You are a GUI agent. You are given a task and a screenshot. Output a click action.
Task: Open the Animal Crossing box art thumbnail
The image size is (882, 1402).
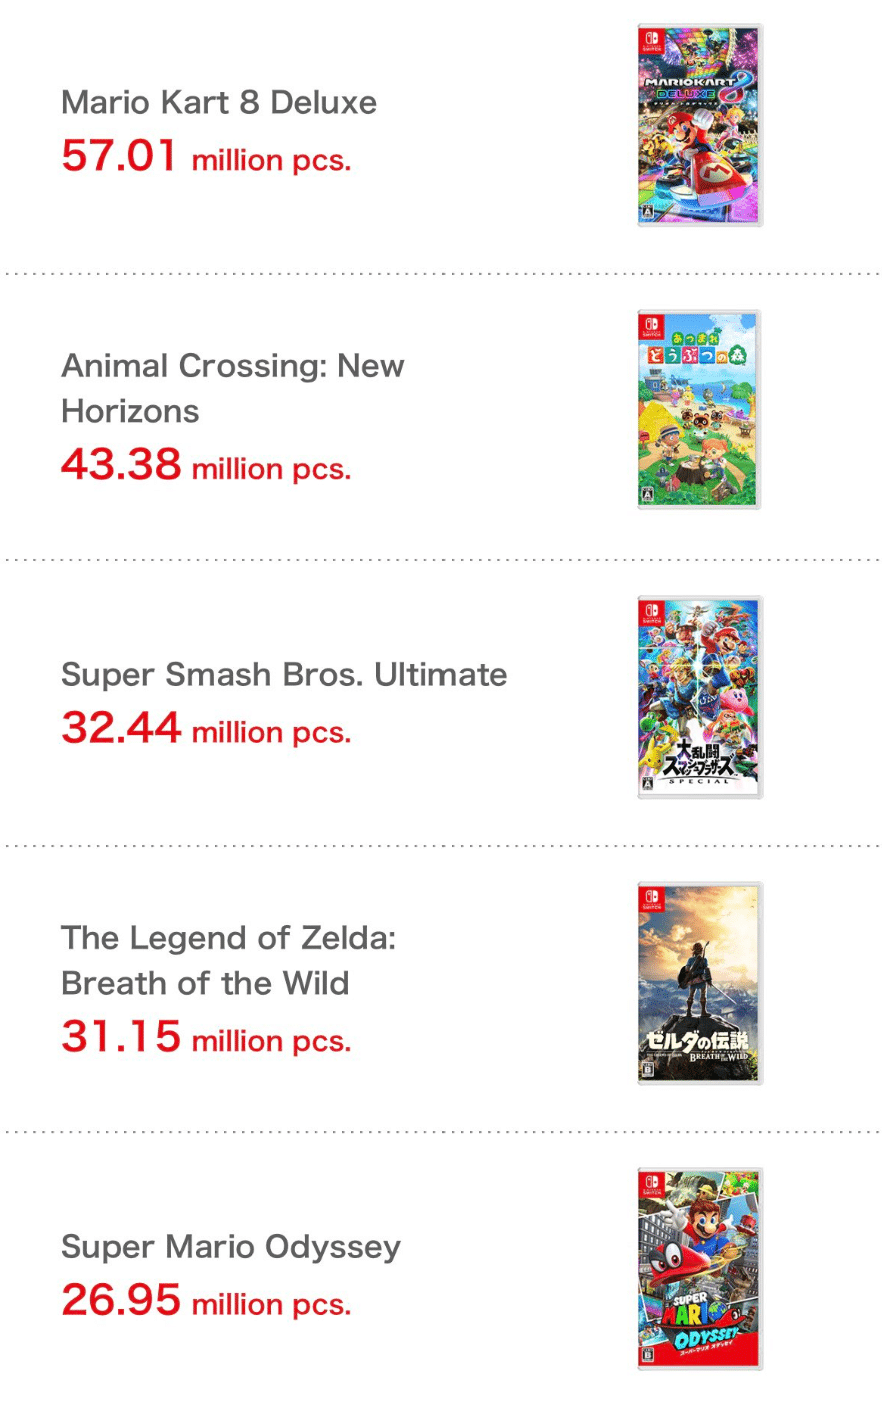(x=699, y=410)
